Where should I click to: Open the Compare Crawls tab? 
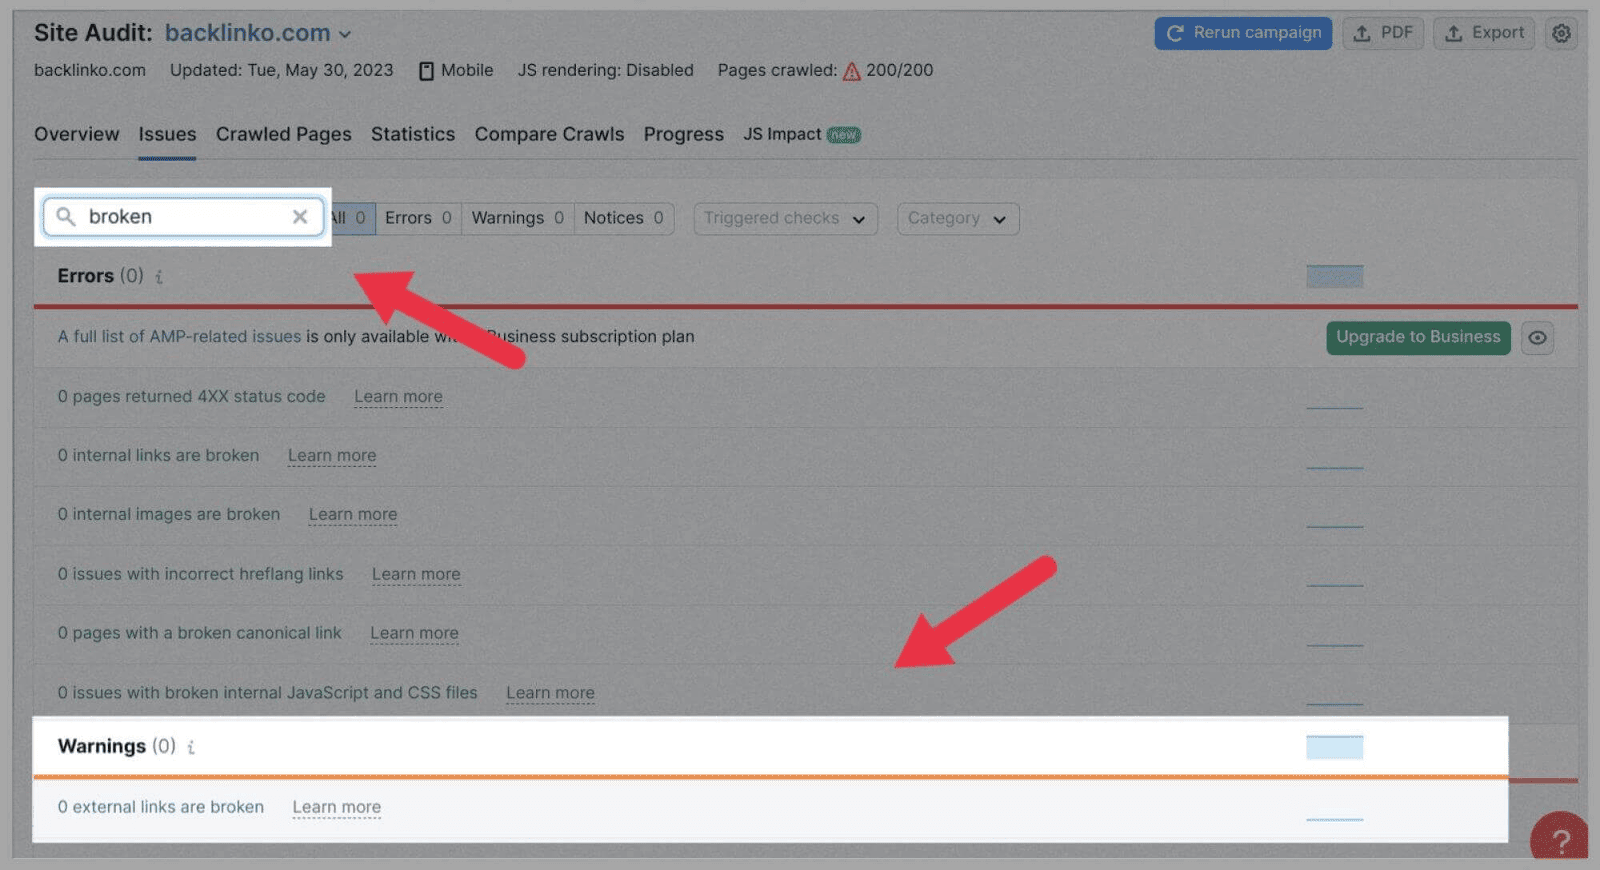click(549, 134)
